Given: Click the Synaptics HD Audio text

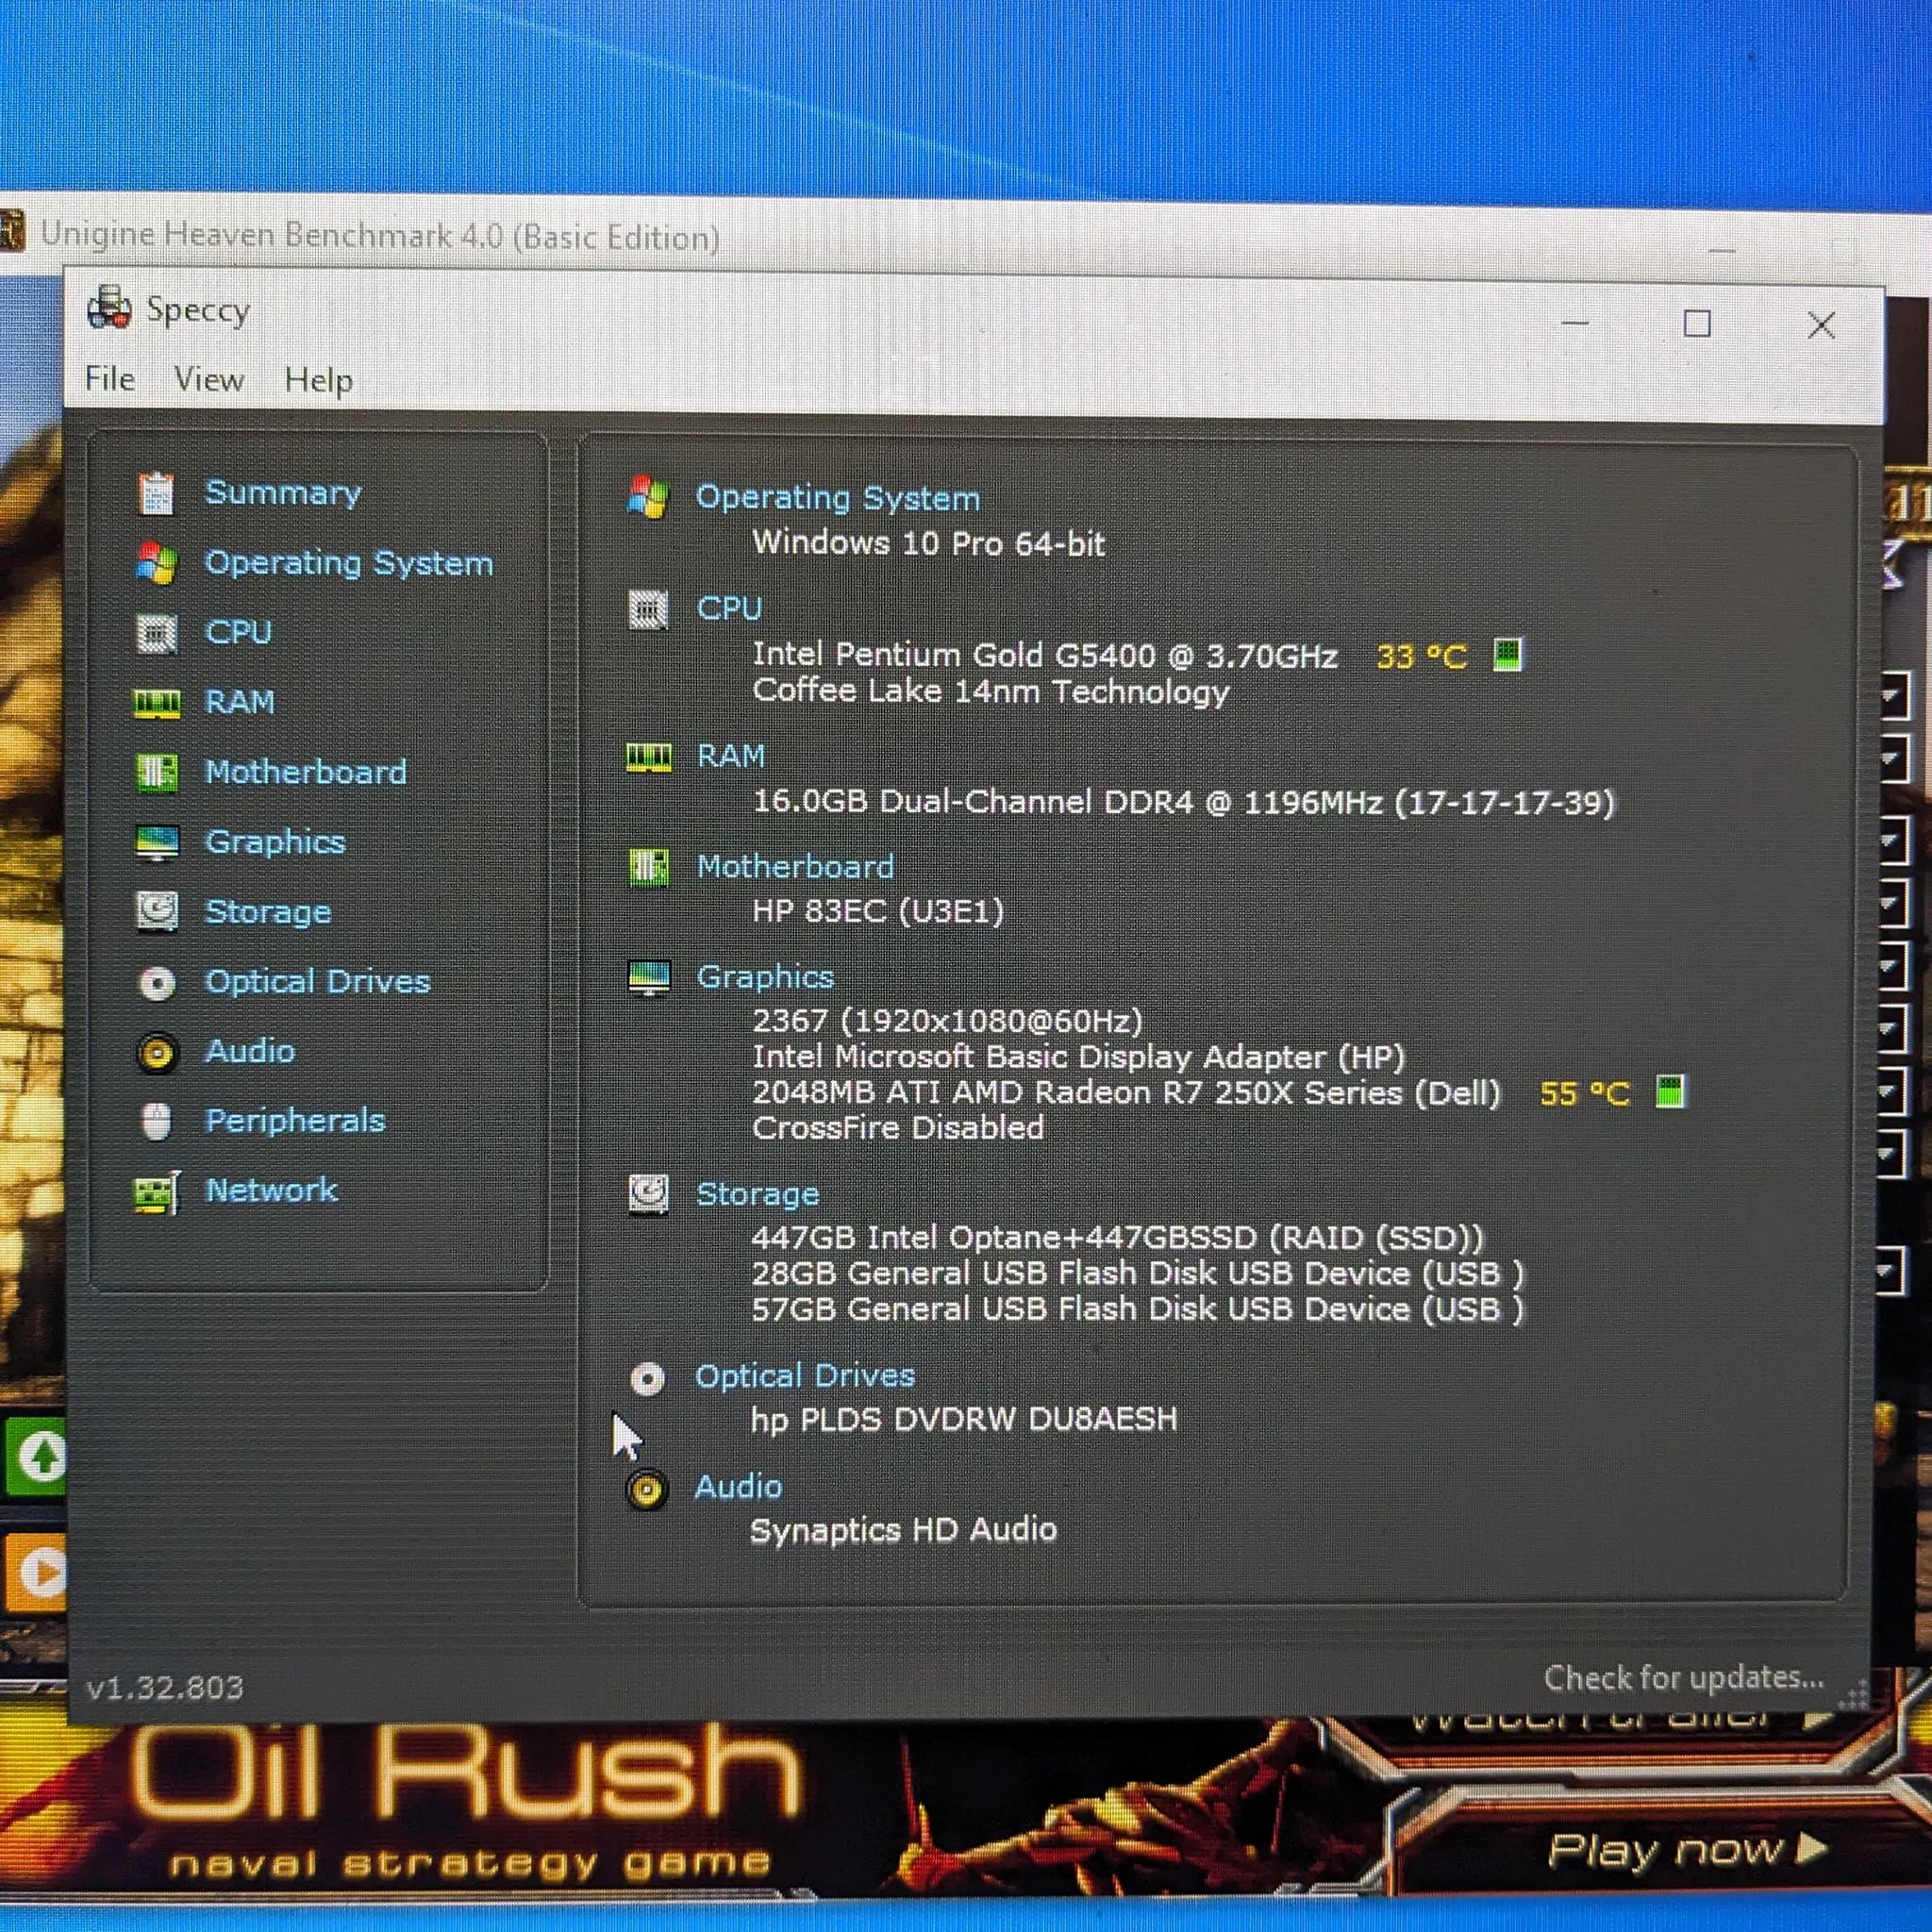Looking at the screenshot, I should click(x=903, y=1531).
